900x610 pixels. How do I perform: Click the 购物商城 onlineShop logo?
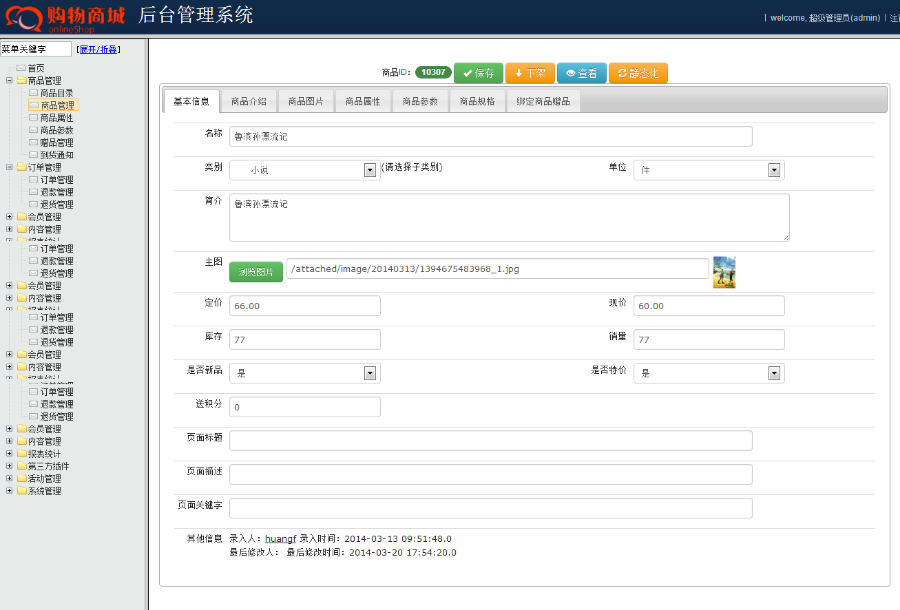(65, 18)
